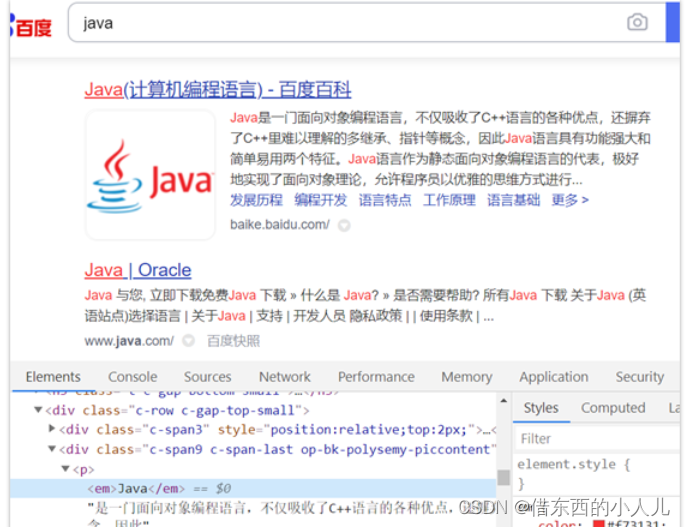685x527 pixels.
Task: Open the 语言特点 sublink
Action: tap(385, 200)
